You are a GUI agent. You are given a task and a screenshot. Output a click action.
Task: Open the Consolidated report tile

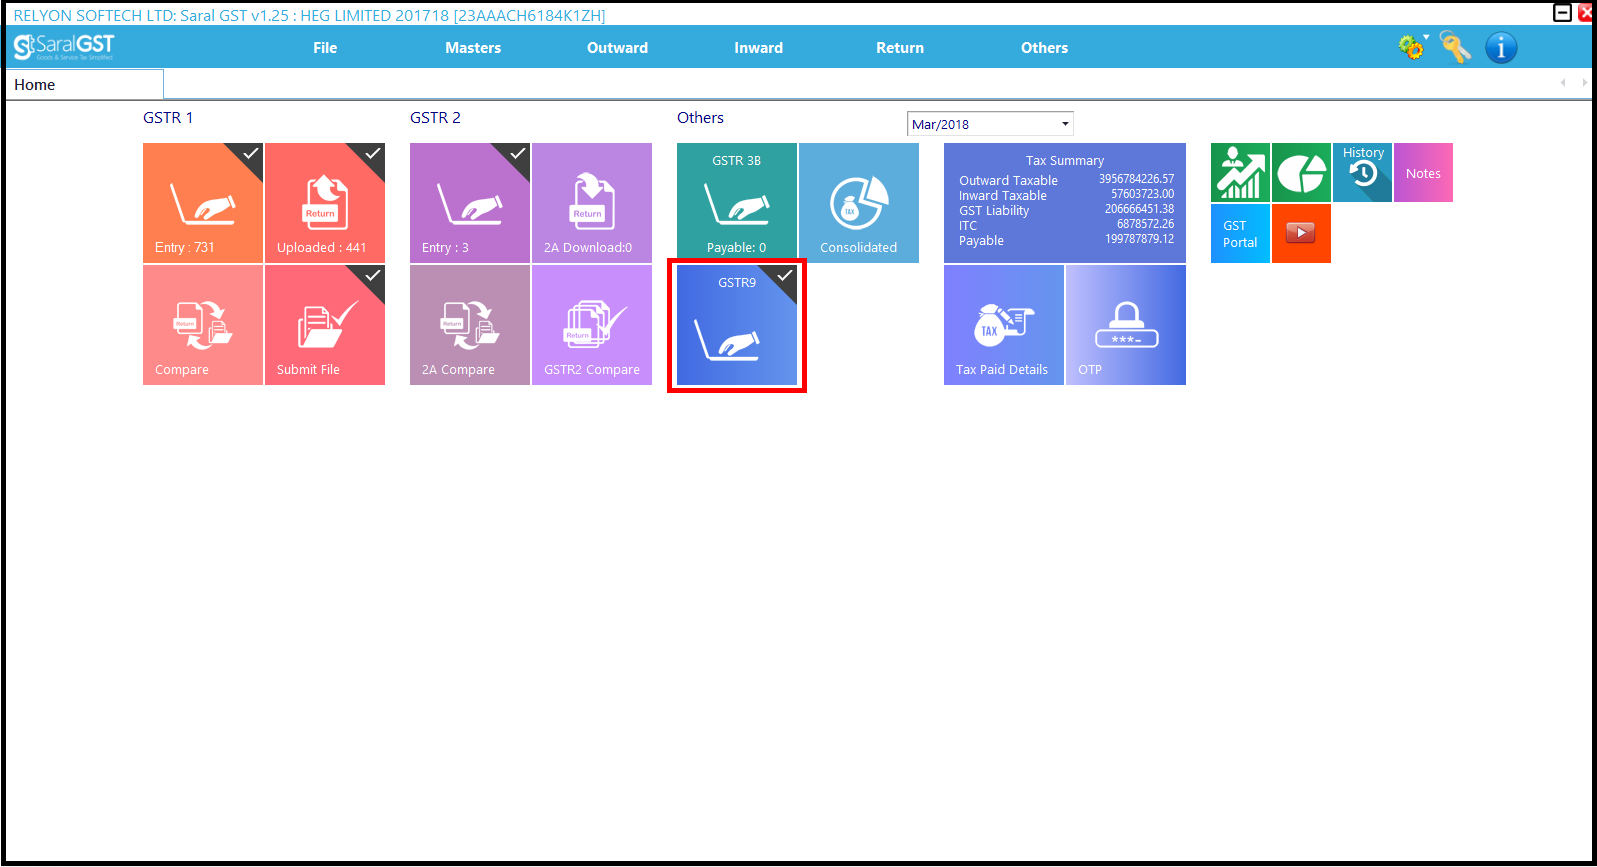click(x=858, y=203)
